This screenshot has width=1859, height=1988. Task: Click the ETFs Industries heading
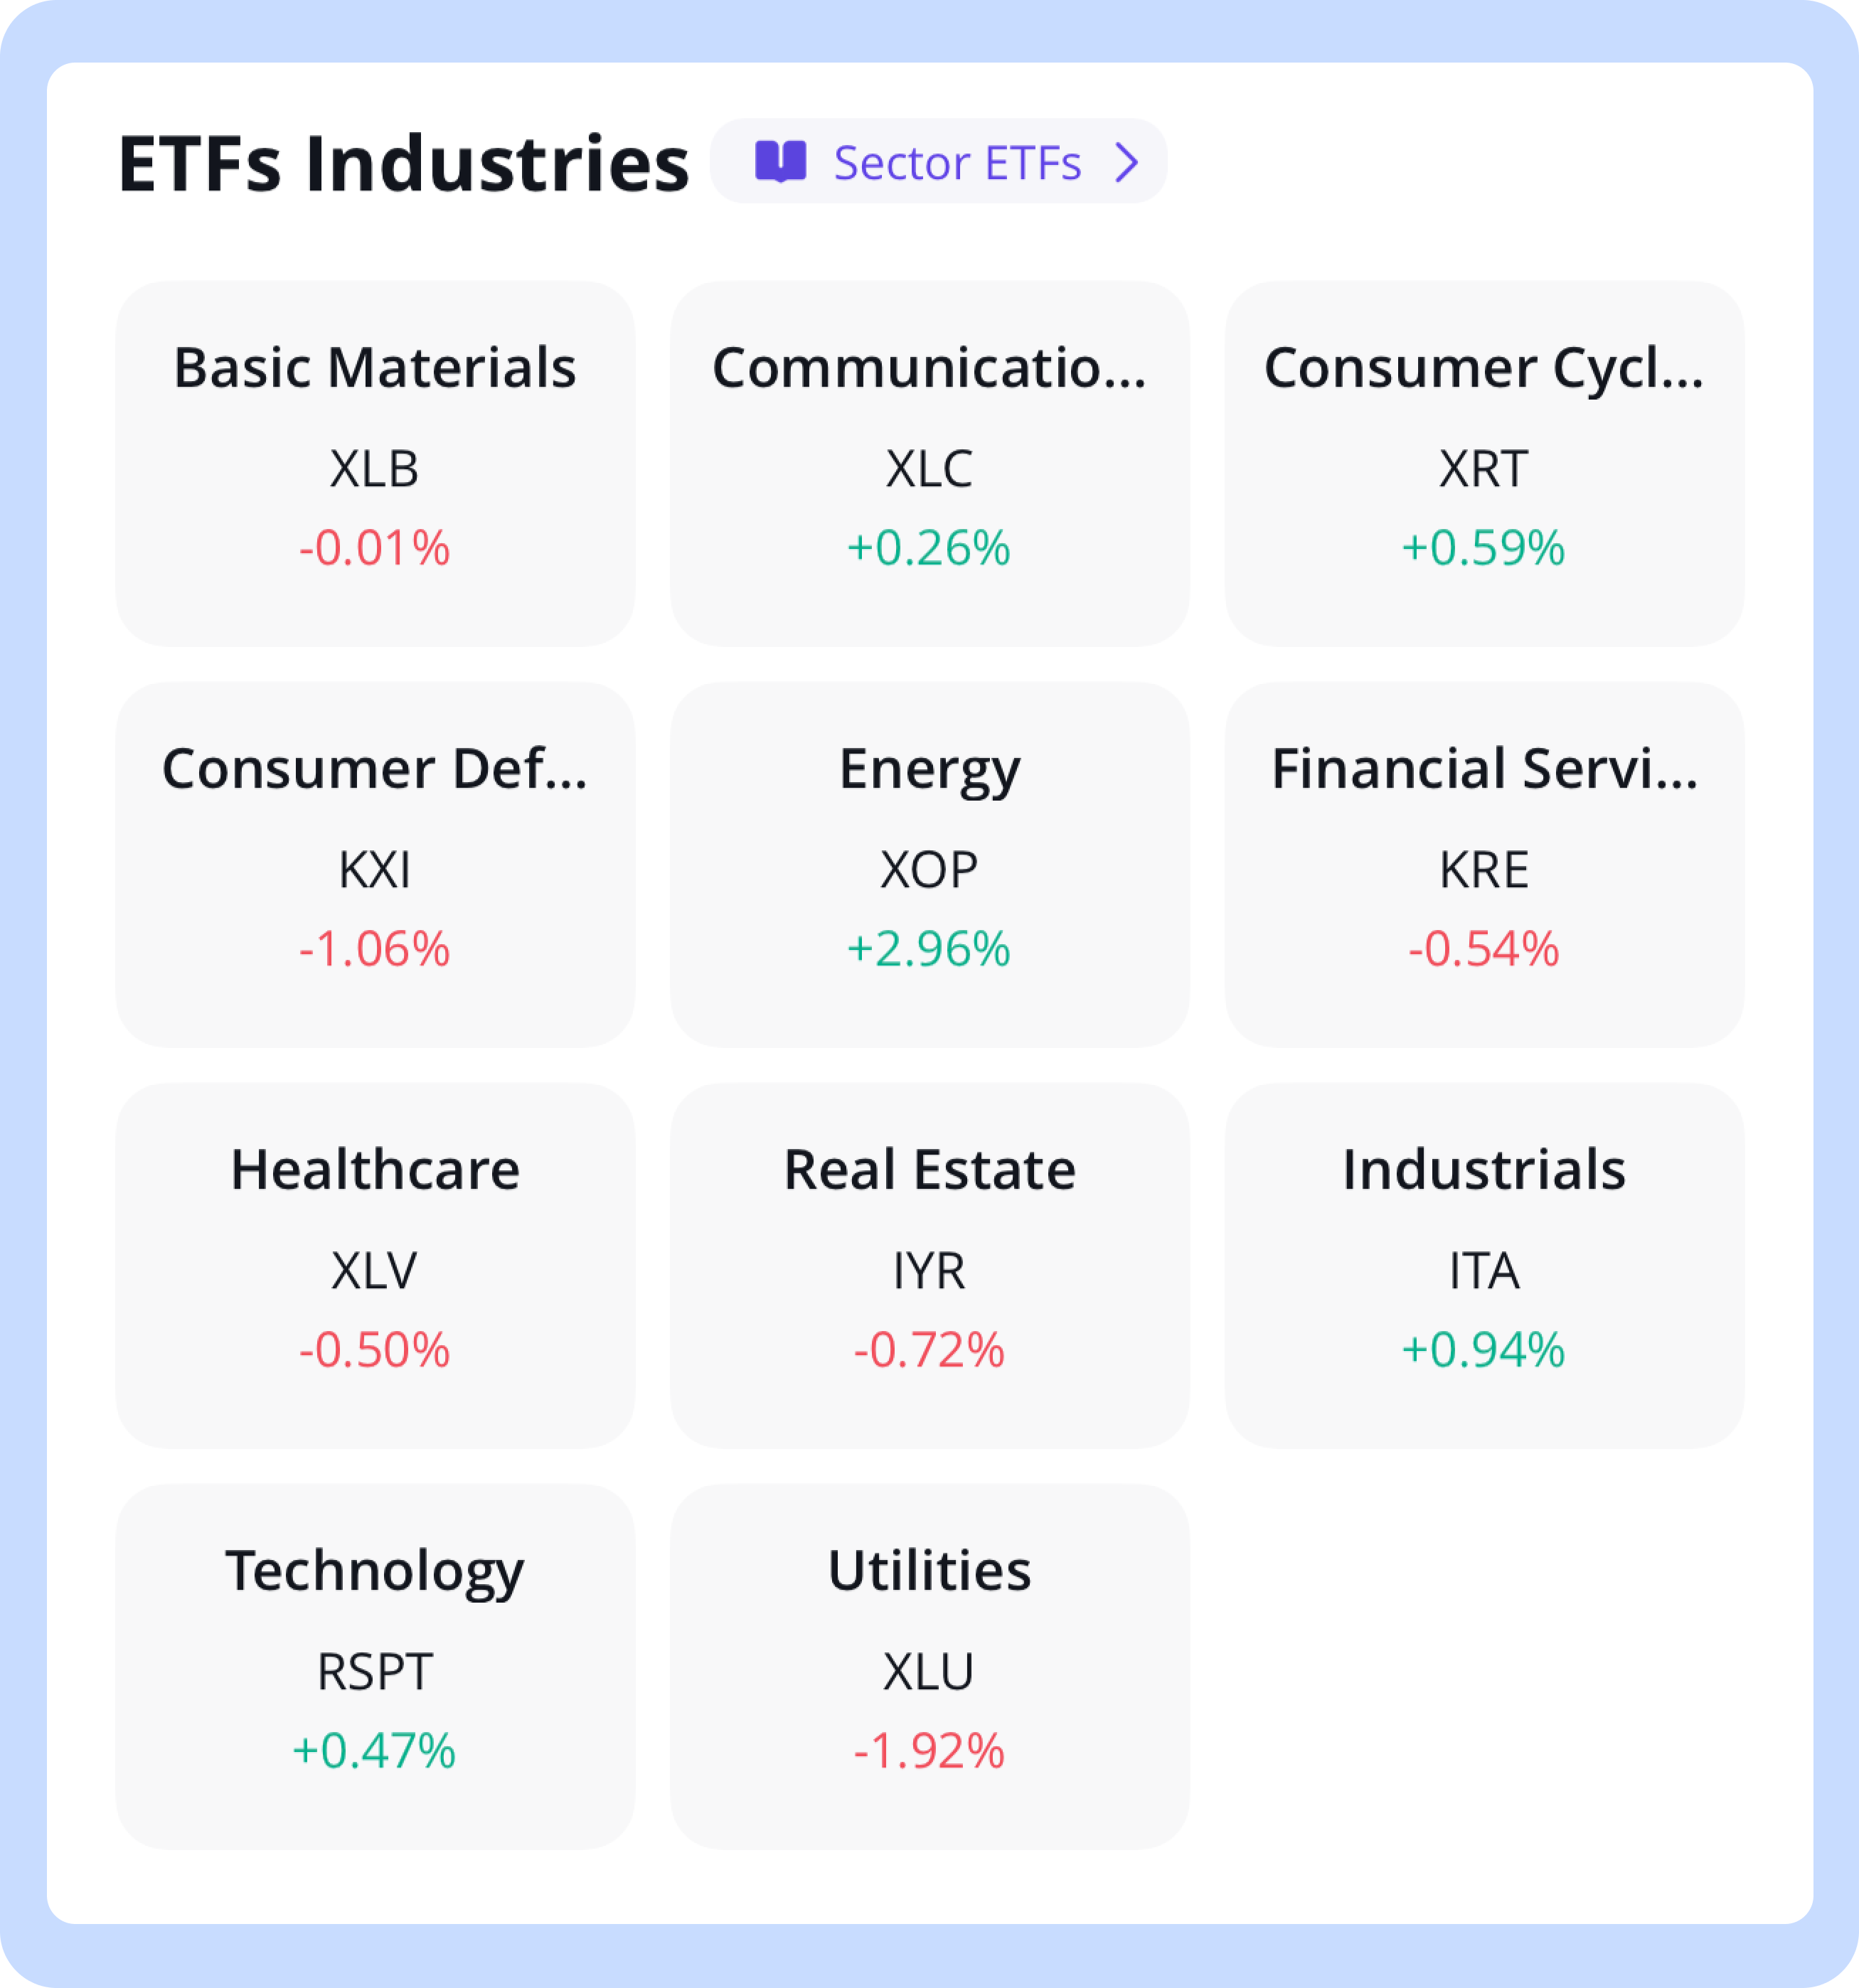point(403,164)
